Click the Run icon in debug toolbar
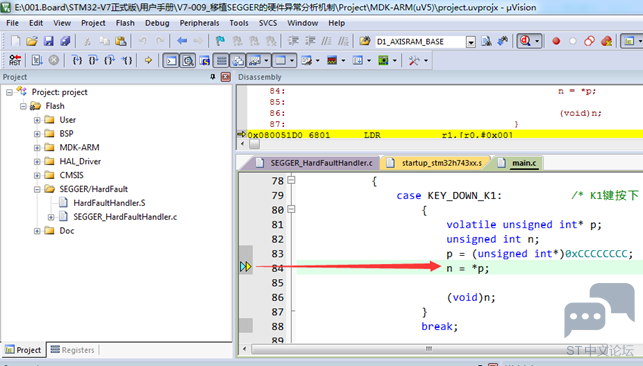Screen dimensions: 643x366 point(37,61)
